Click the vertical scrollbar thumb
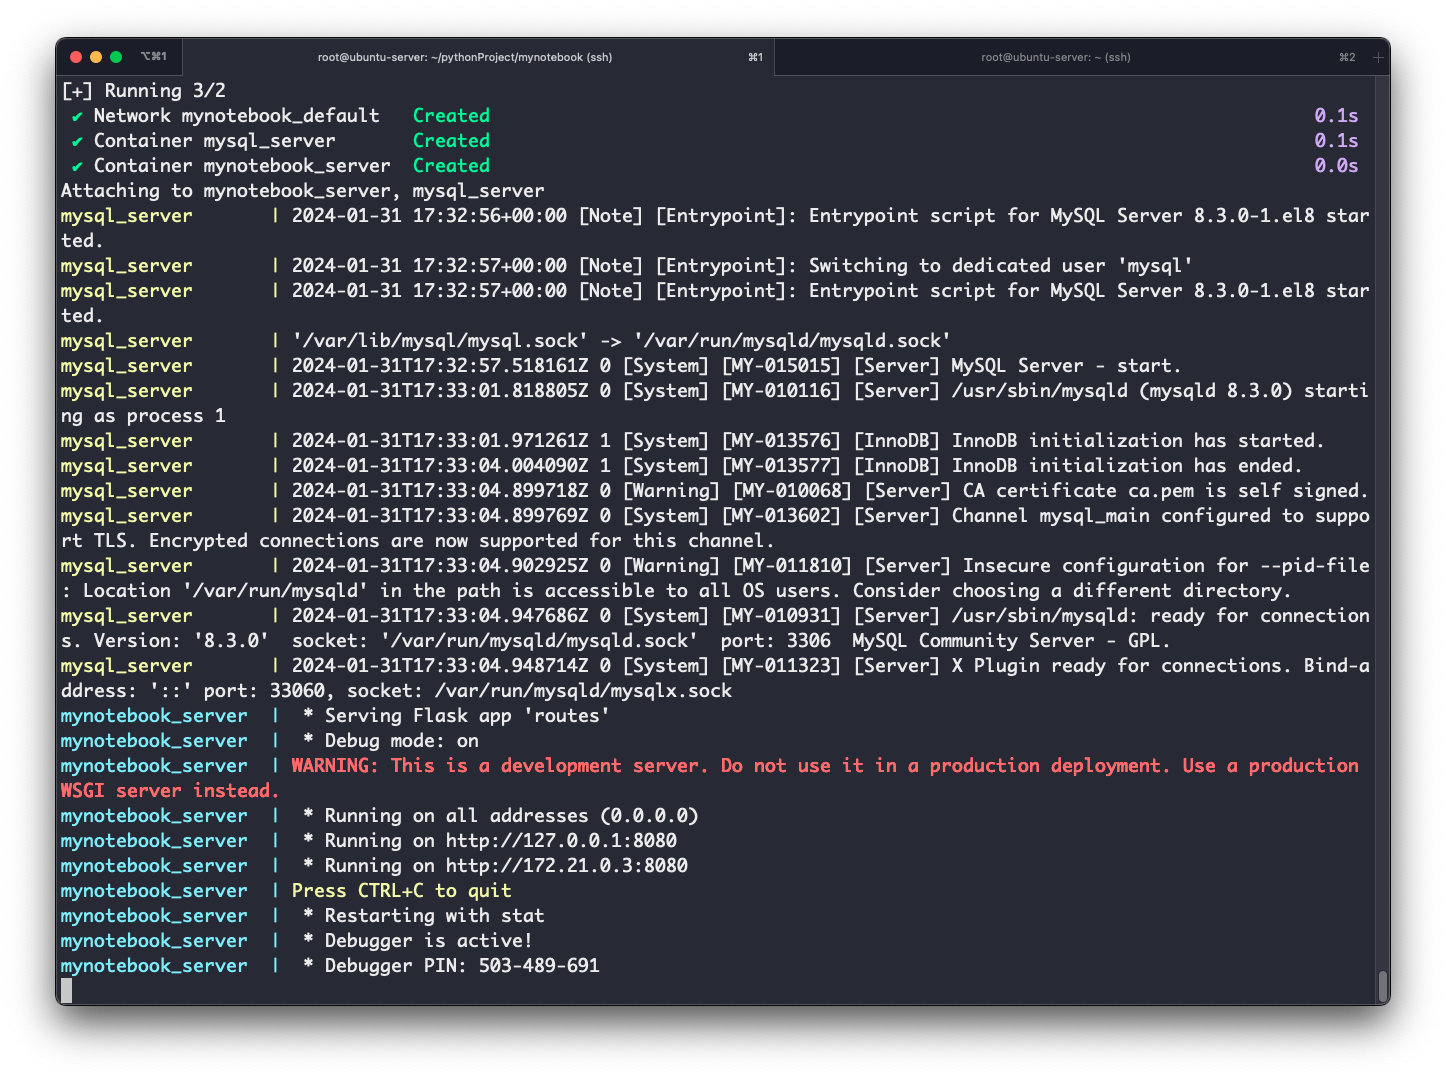This screenshot has height=1079, width=1446. (x=1382, y=985)
